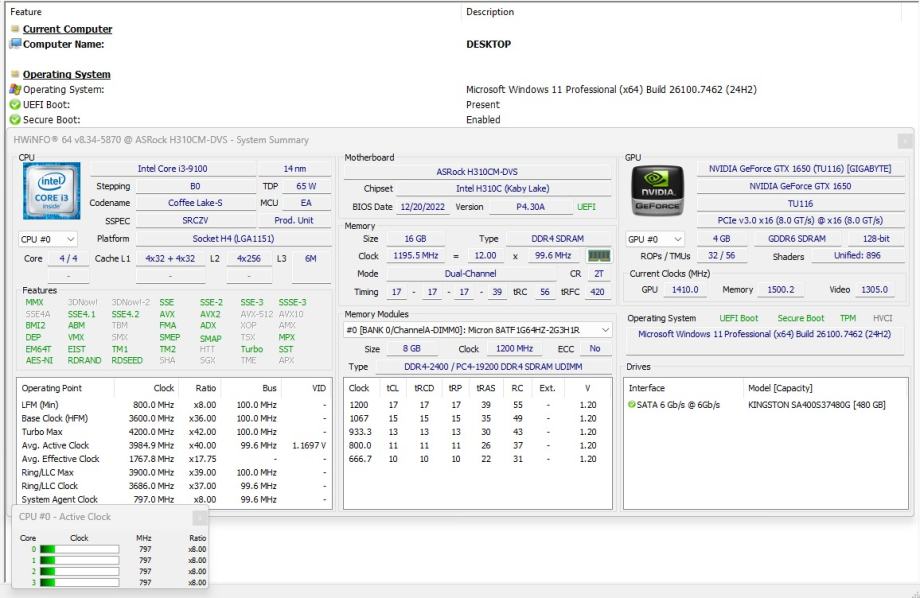Click the Secure Boot green check icon
920x598 pixels.
click(x=15, y=120)
